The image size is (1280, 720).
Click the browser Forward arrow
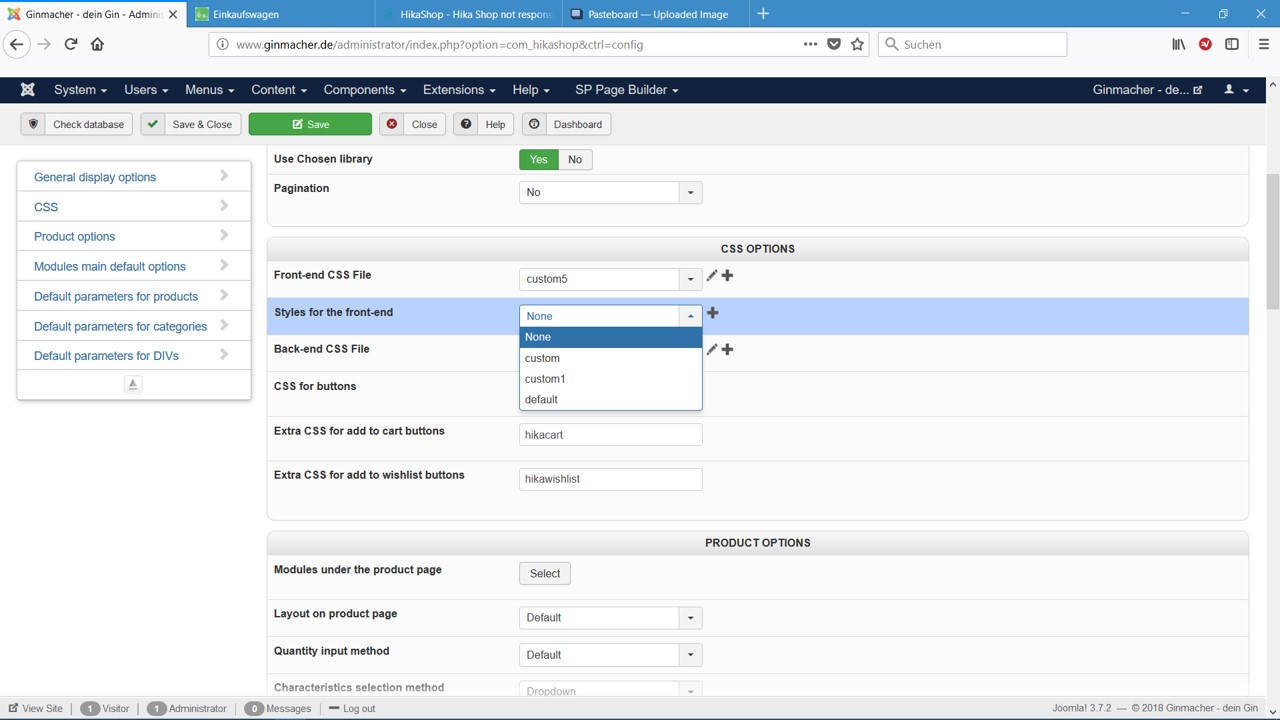coord(44,44)
